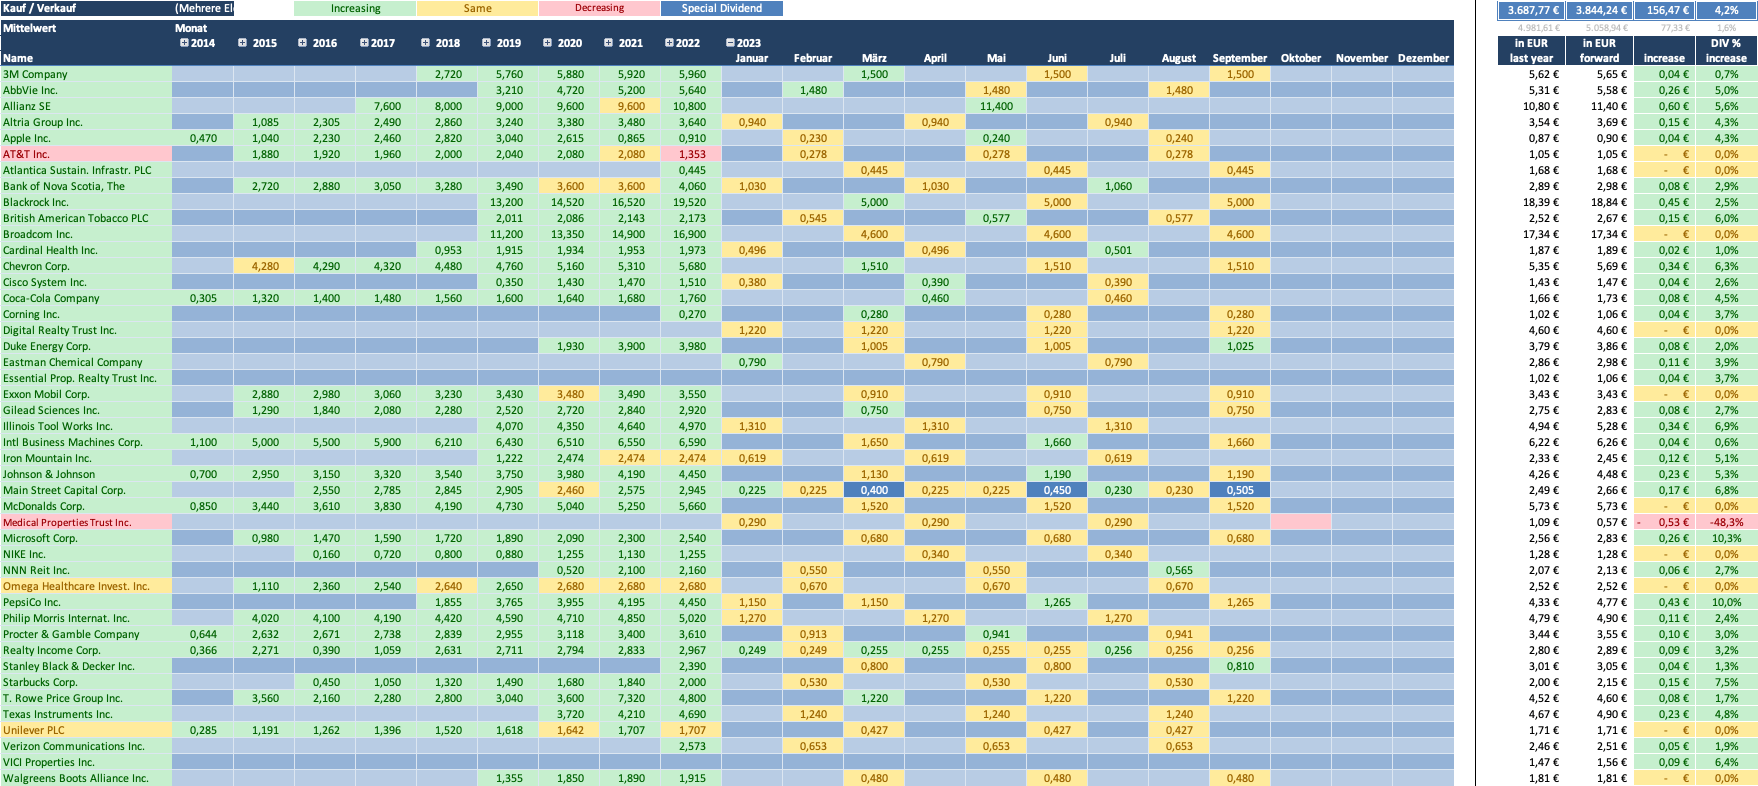Viewport: 1758px width, 786px height.
Task: Collapse the 2023 months group
Action: [x=730, y=43]
